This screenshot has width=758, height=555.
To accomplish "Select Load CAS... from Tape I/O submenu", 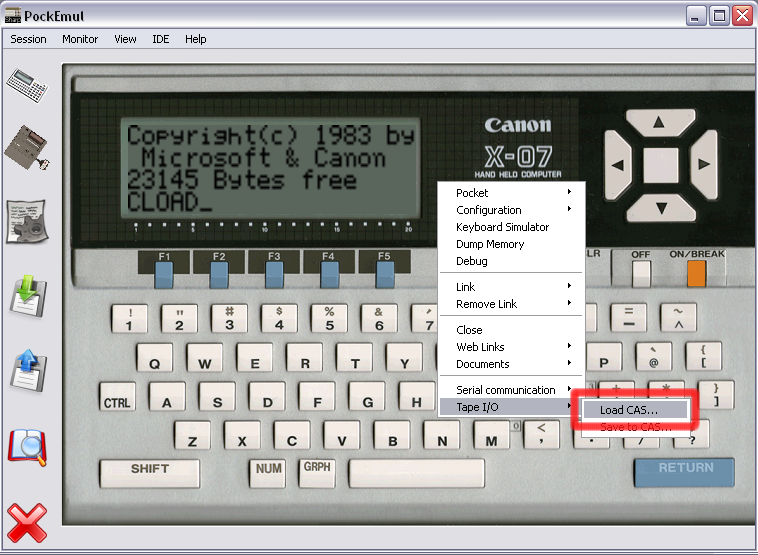I will 635,410.
